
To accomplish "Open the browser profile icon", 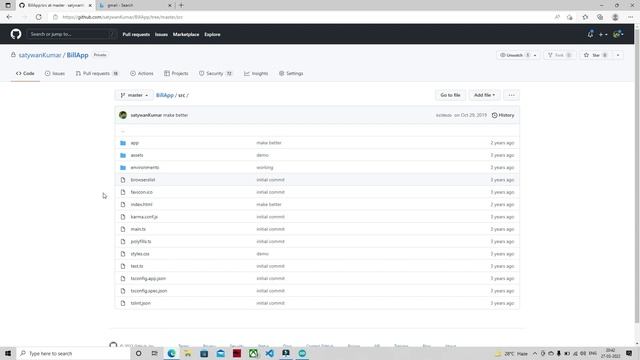I will pos(615,17).
